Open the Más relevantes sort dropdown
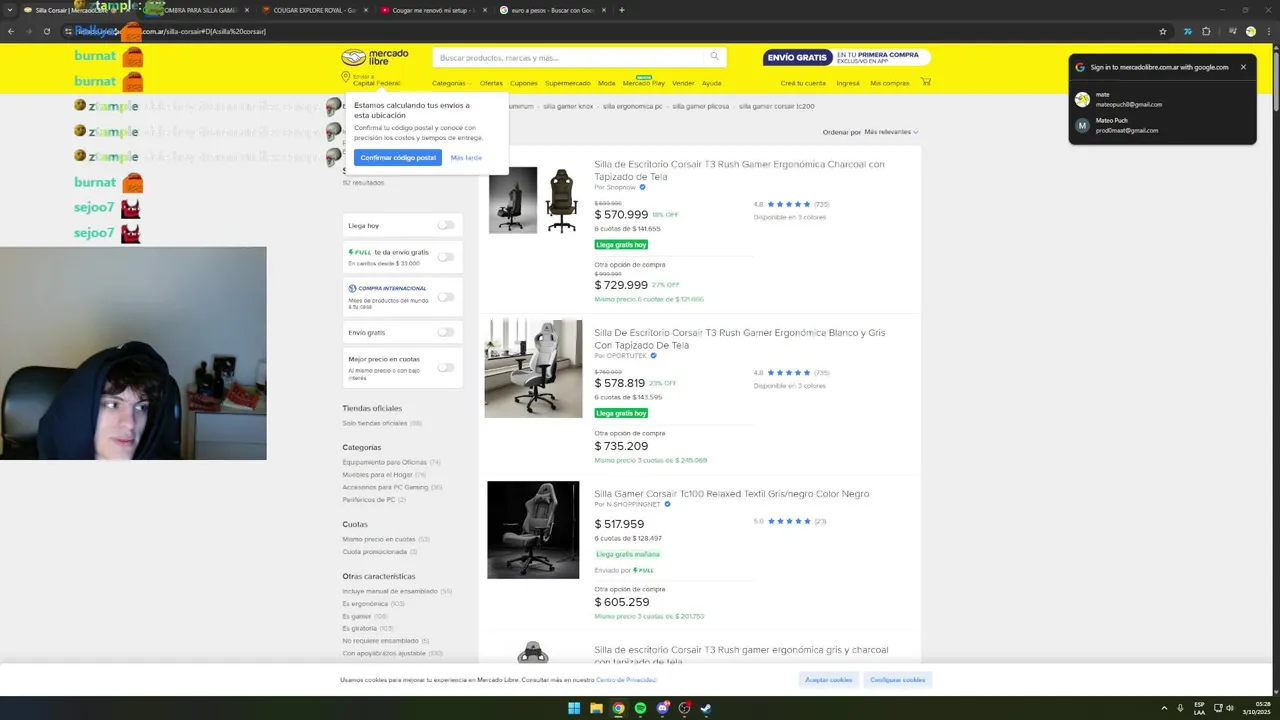Viewport: 1280px width, 720px height. point(891,132)
